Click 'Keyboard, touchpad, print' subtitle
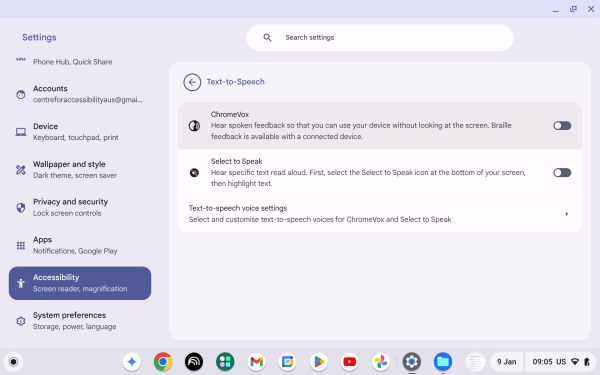600x375 pixels. (76, 137)
